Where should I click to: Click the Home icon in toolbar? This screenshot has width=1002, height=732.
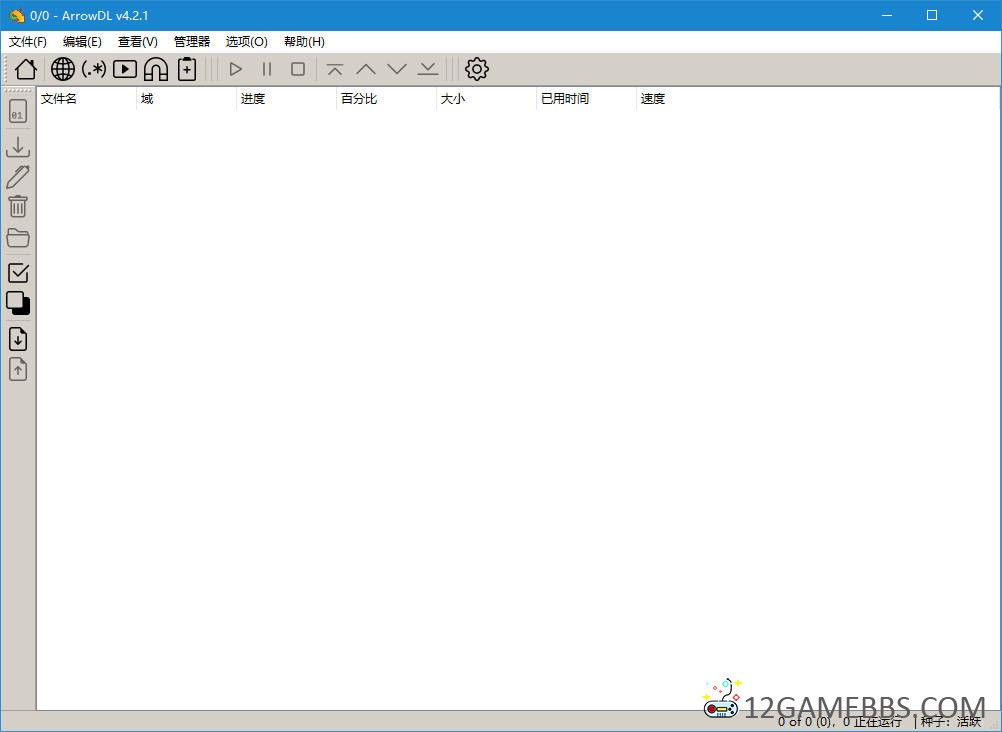(26, 69)
